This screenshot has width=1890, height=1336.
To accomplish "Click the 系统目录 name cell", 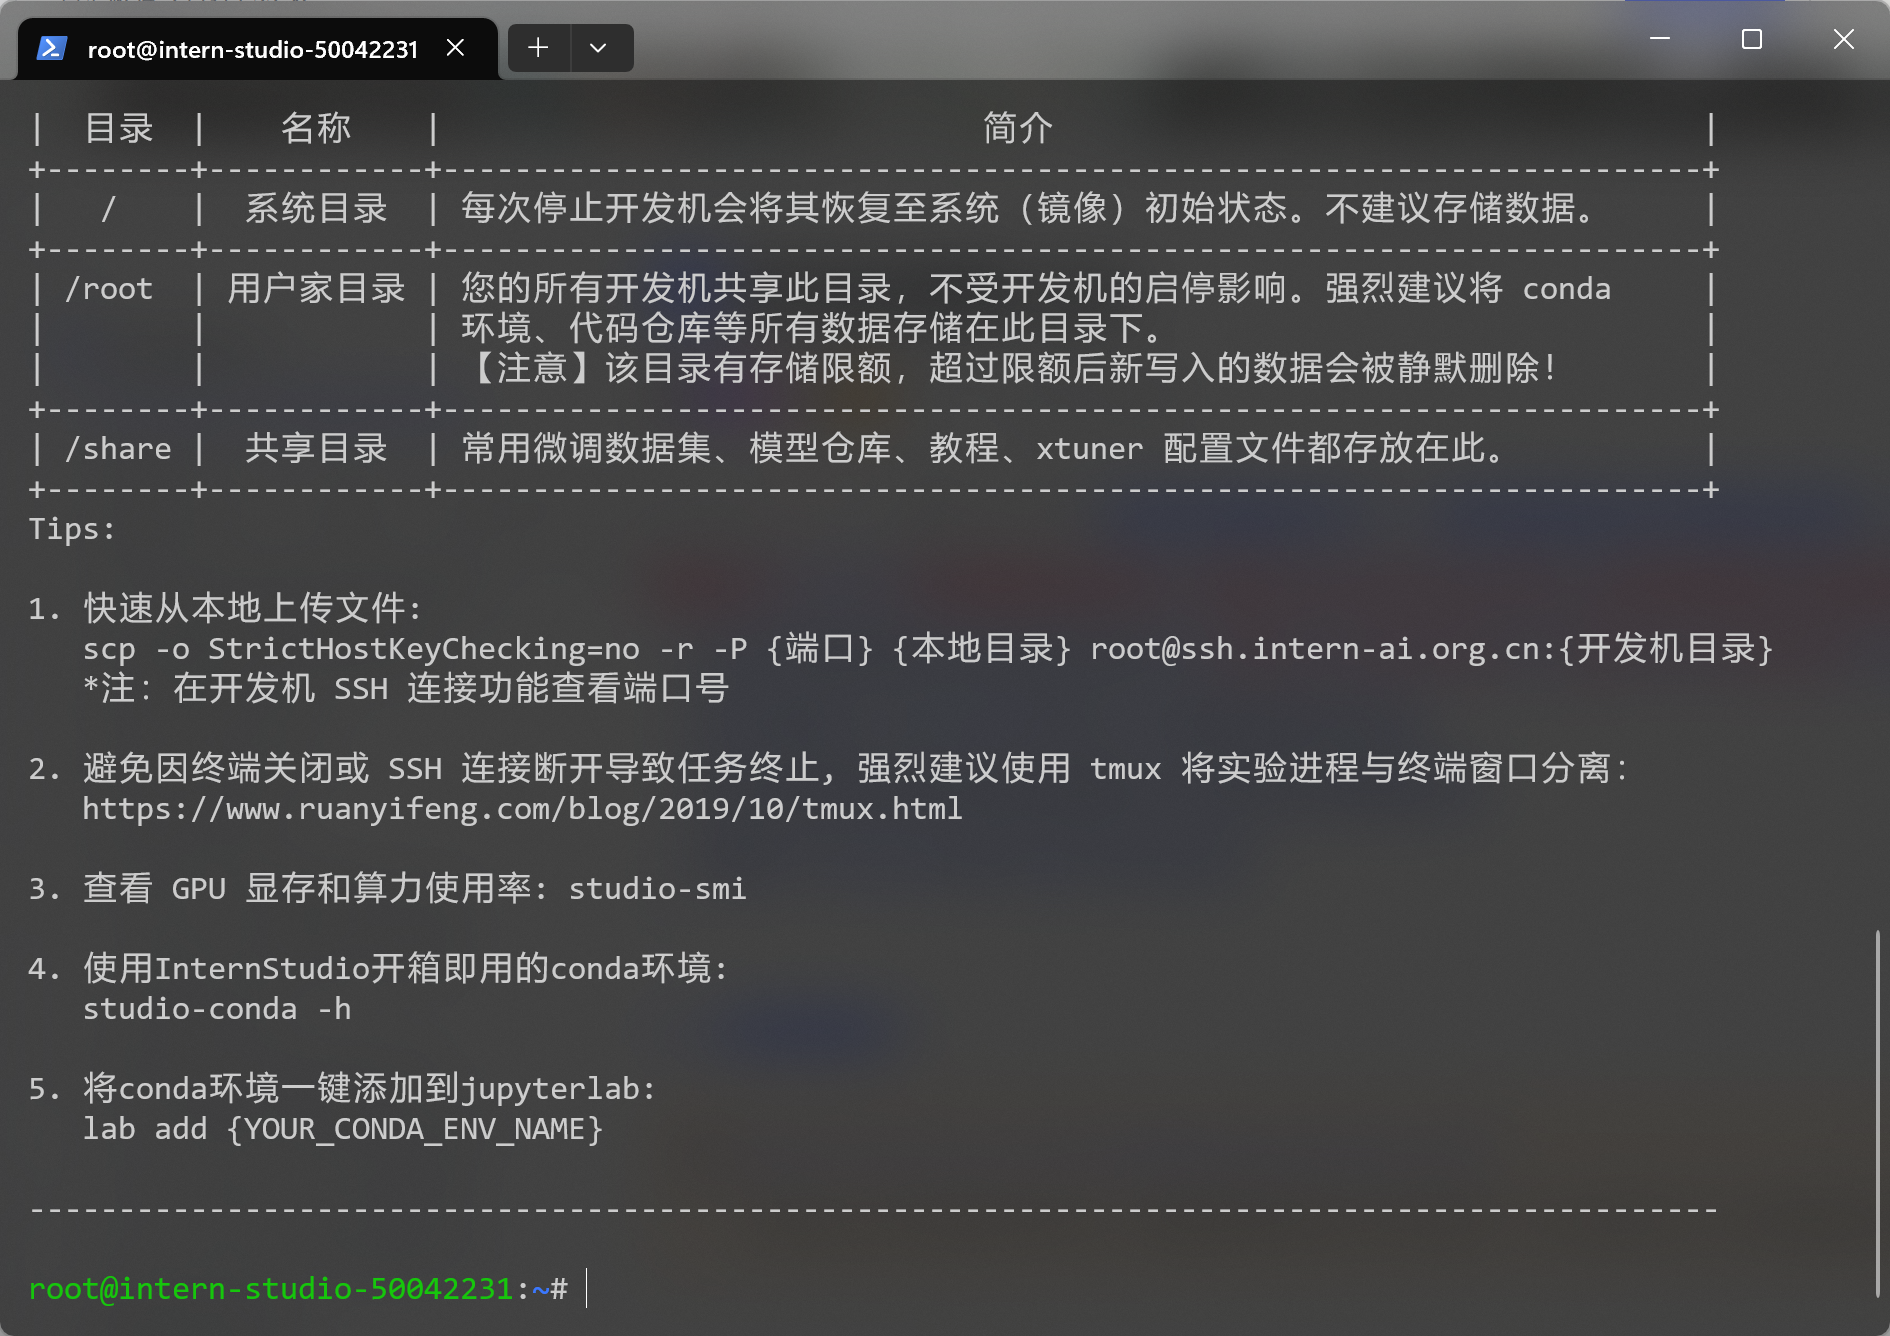I will [x=316, y=208].
